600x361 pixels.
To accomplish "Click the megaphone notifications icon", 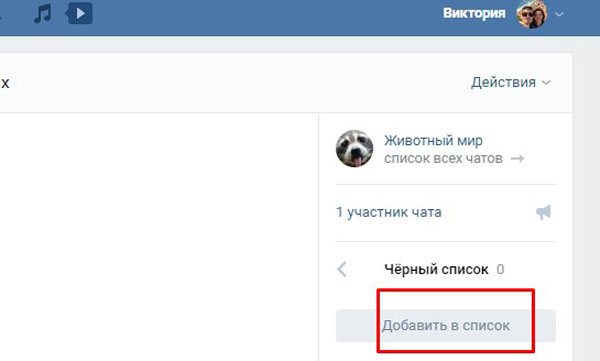I will pos(543,212).
